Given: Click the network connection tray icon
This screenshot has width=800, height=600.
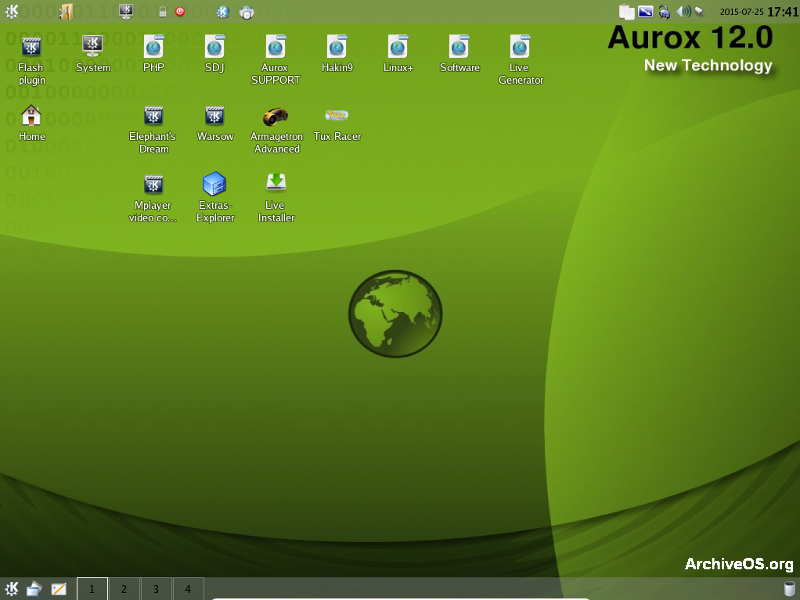Looking at the screenshot, I should coord(664,12).
